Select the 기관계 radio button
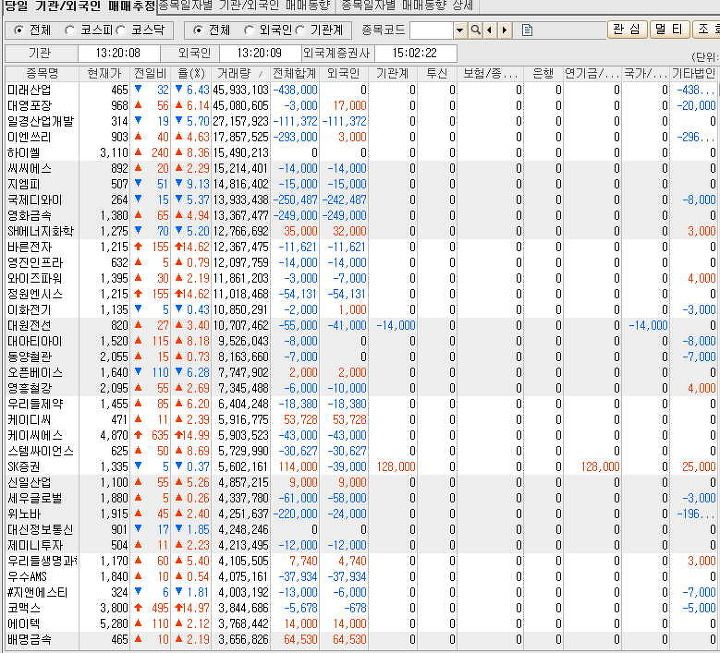 299,30
